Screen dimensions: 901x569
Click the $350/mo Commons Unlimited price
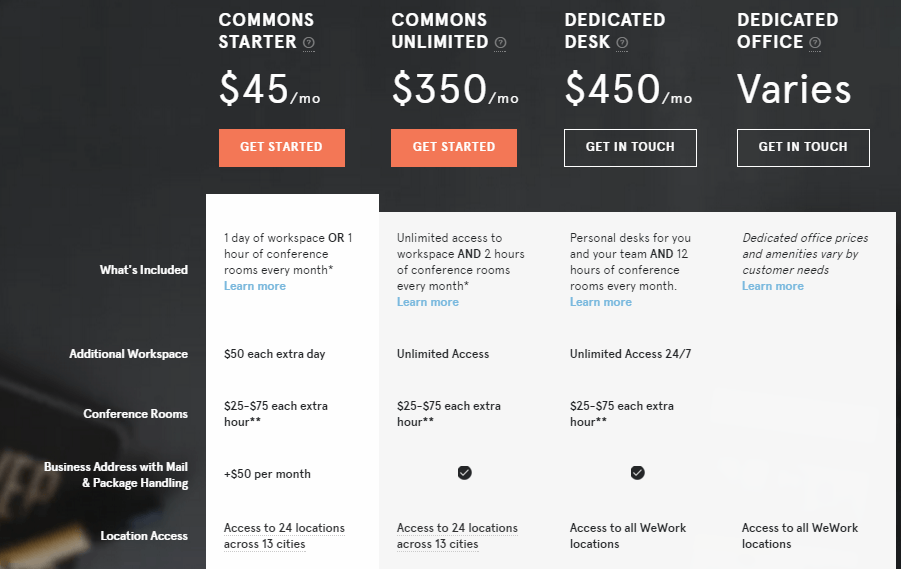tap(455, 89)
